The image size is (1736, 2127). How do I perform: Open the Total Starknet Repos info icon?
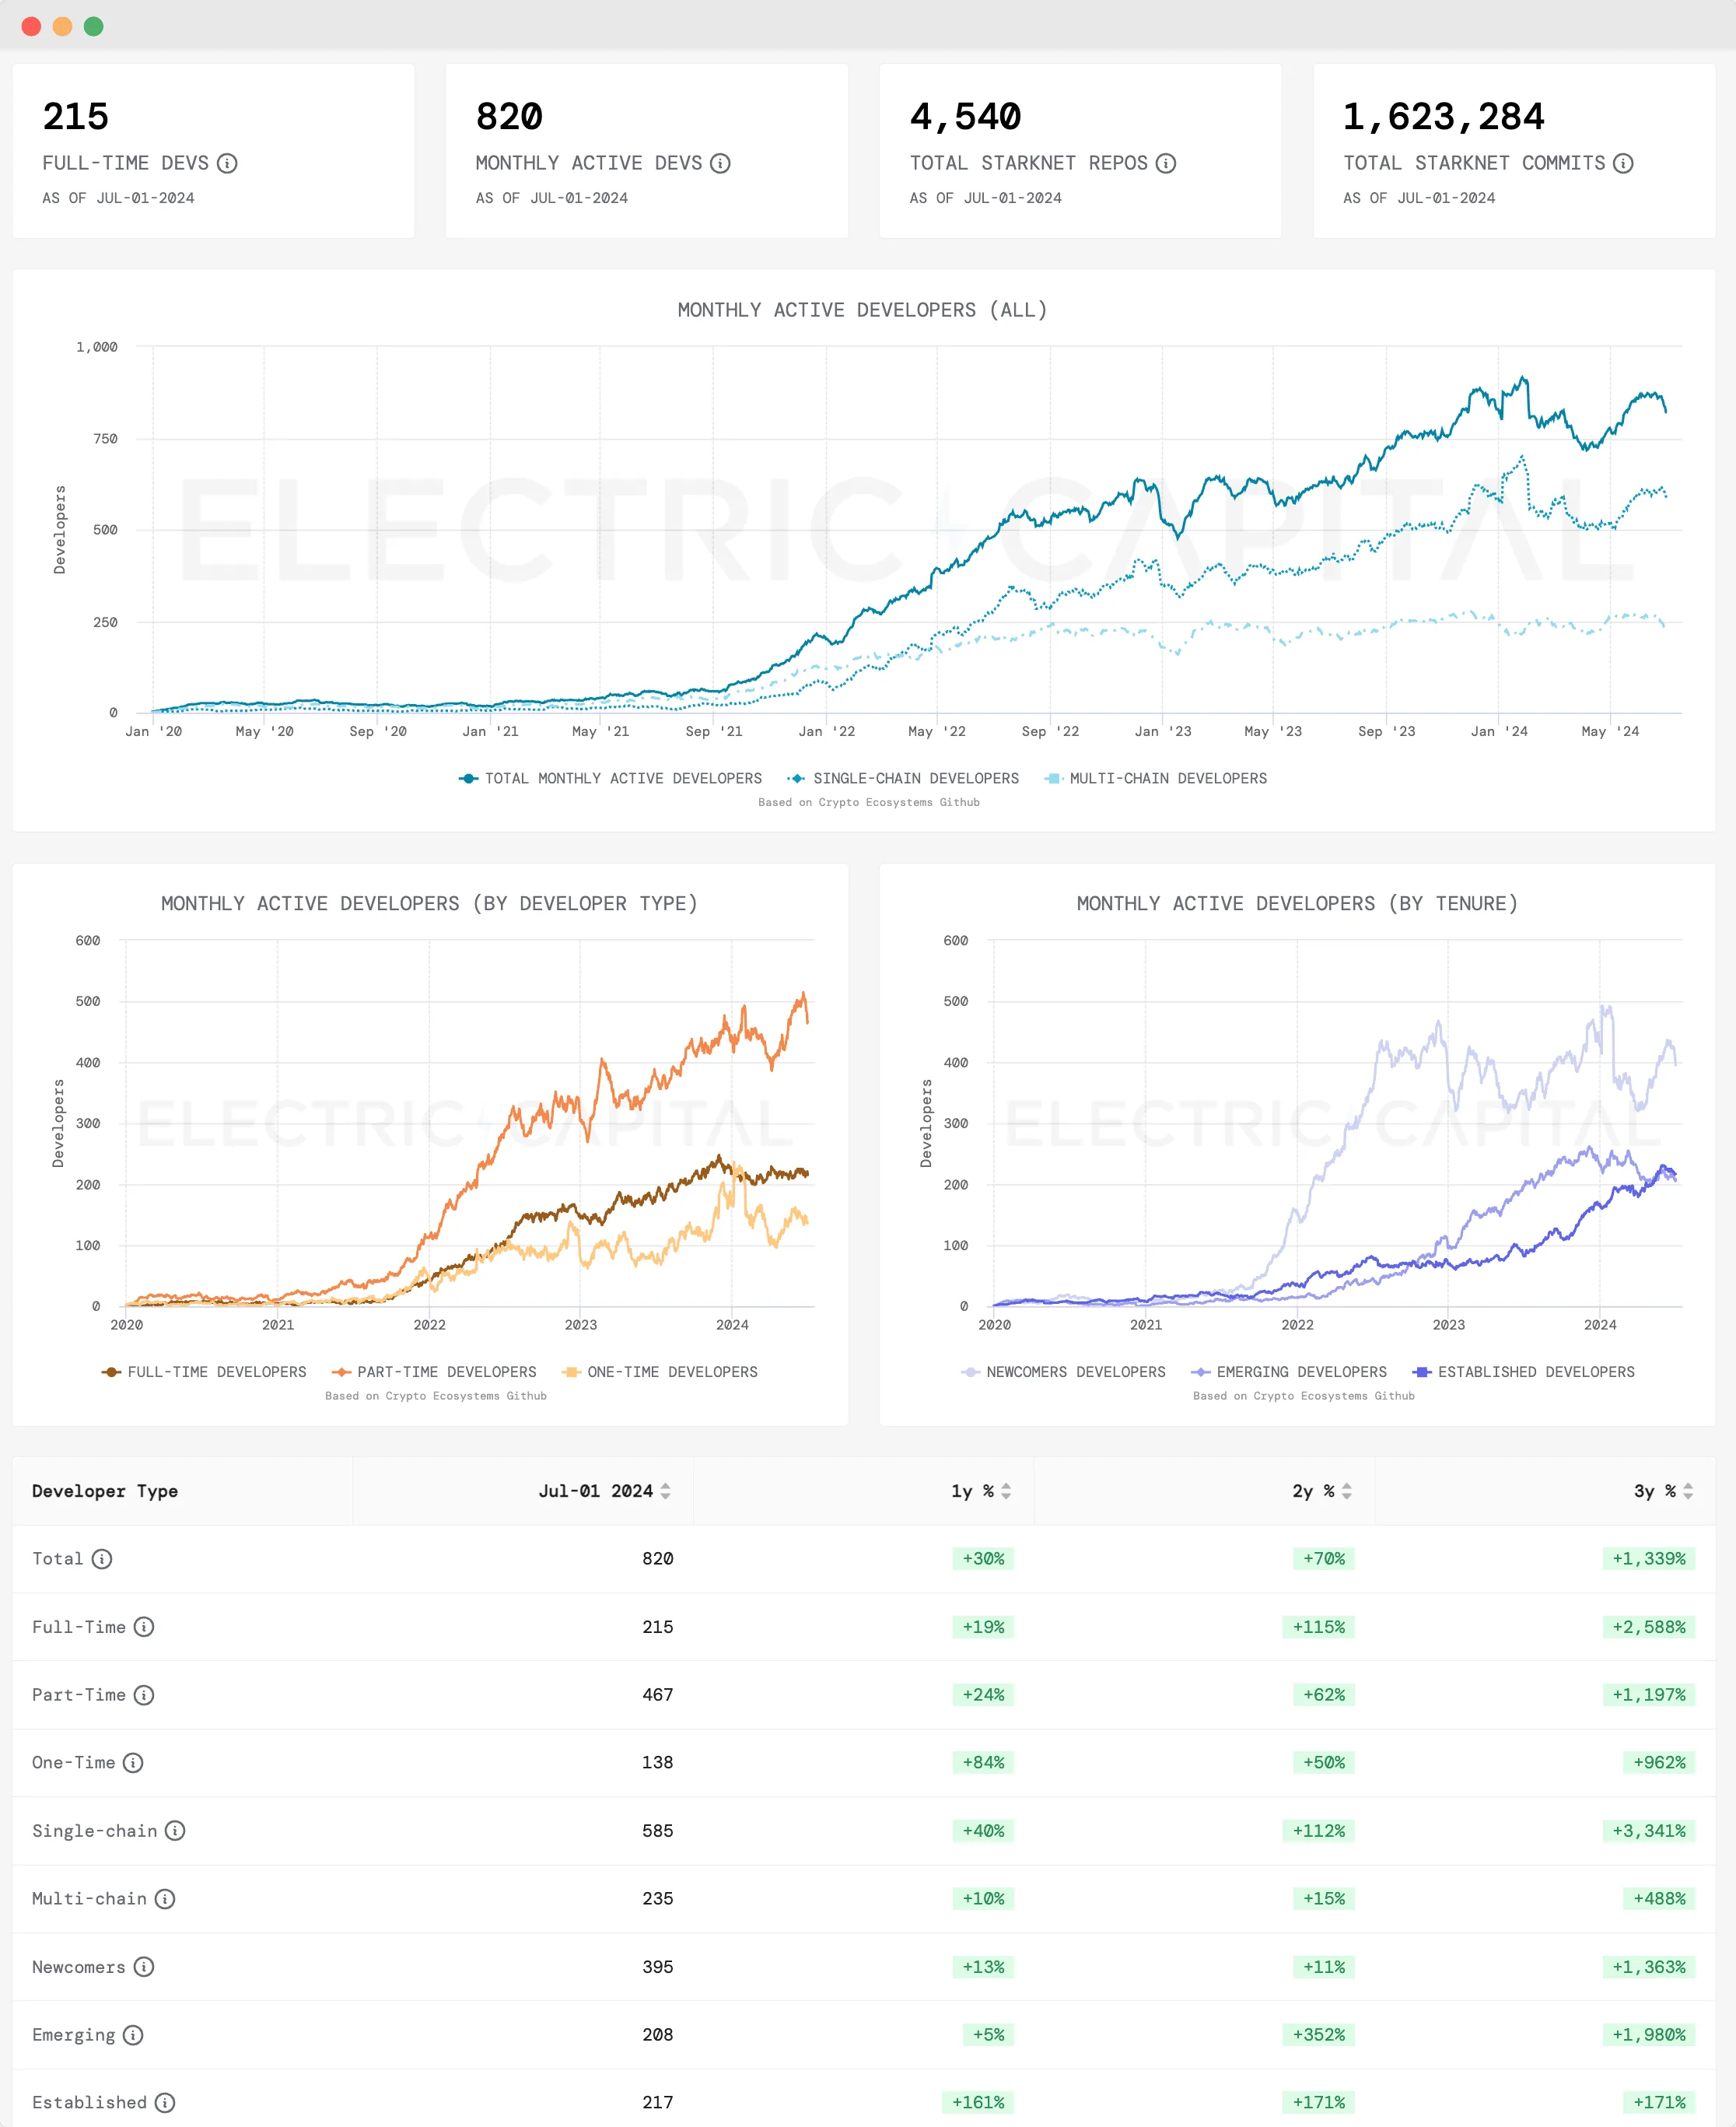(1167, 164)
